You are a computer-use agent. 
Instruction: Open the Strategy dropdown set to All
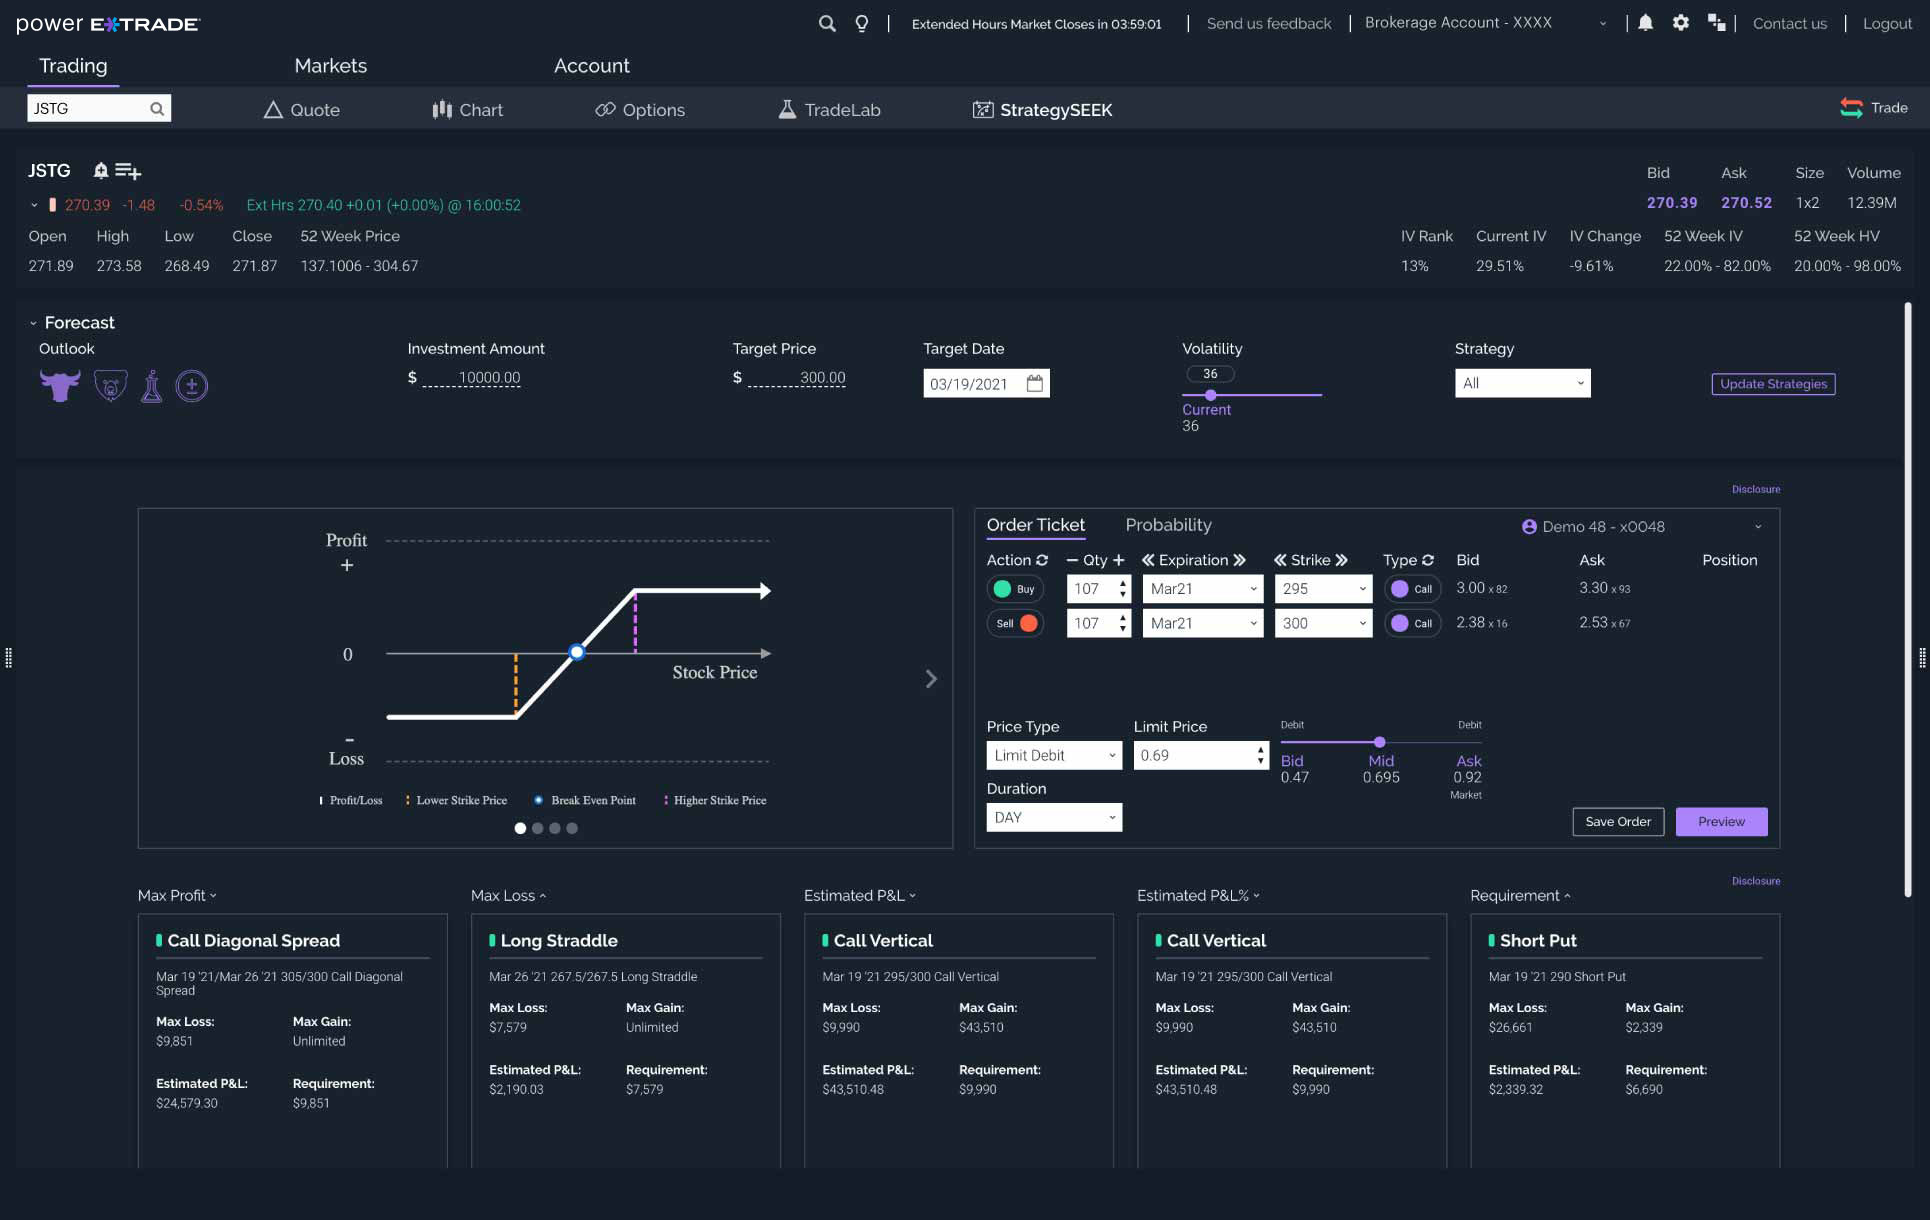pyautogui.click(x=1522, y=382)
